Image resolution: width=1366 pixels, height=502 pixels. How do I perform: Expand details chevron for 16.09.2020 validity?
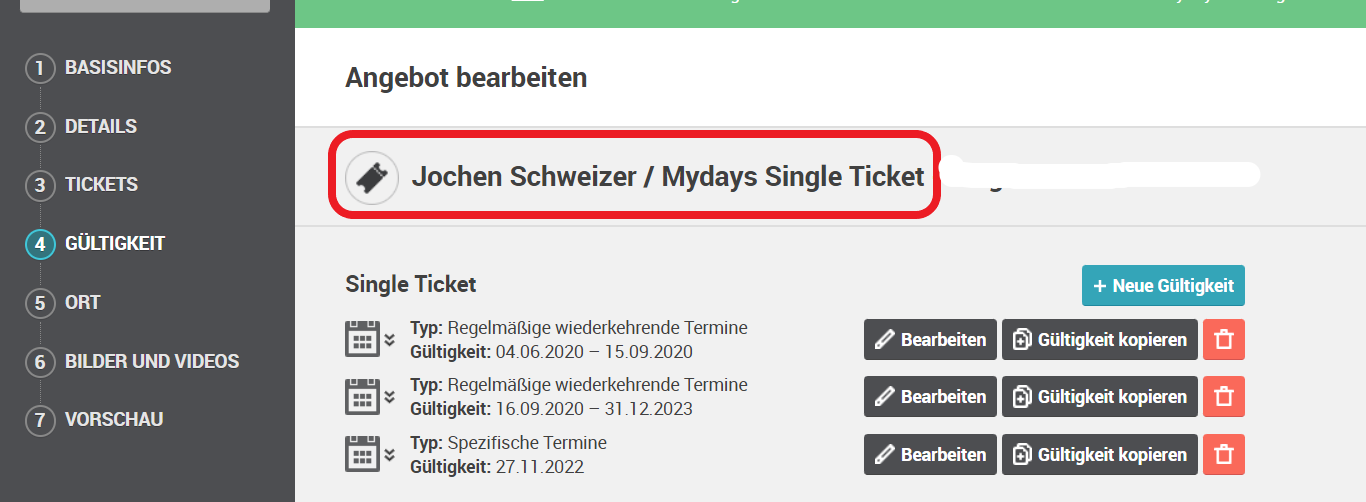(x=390, y=397)
